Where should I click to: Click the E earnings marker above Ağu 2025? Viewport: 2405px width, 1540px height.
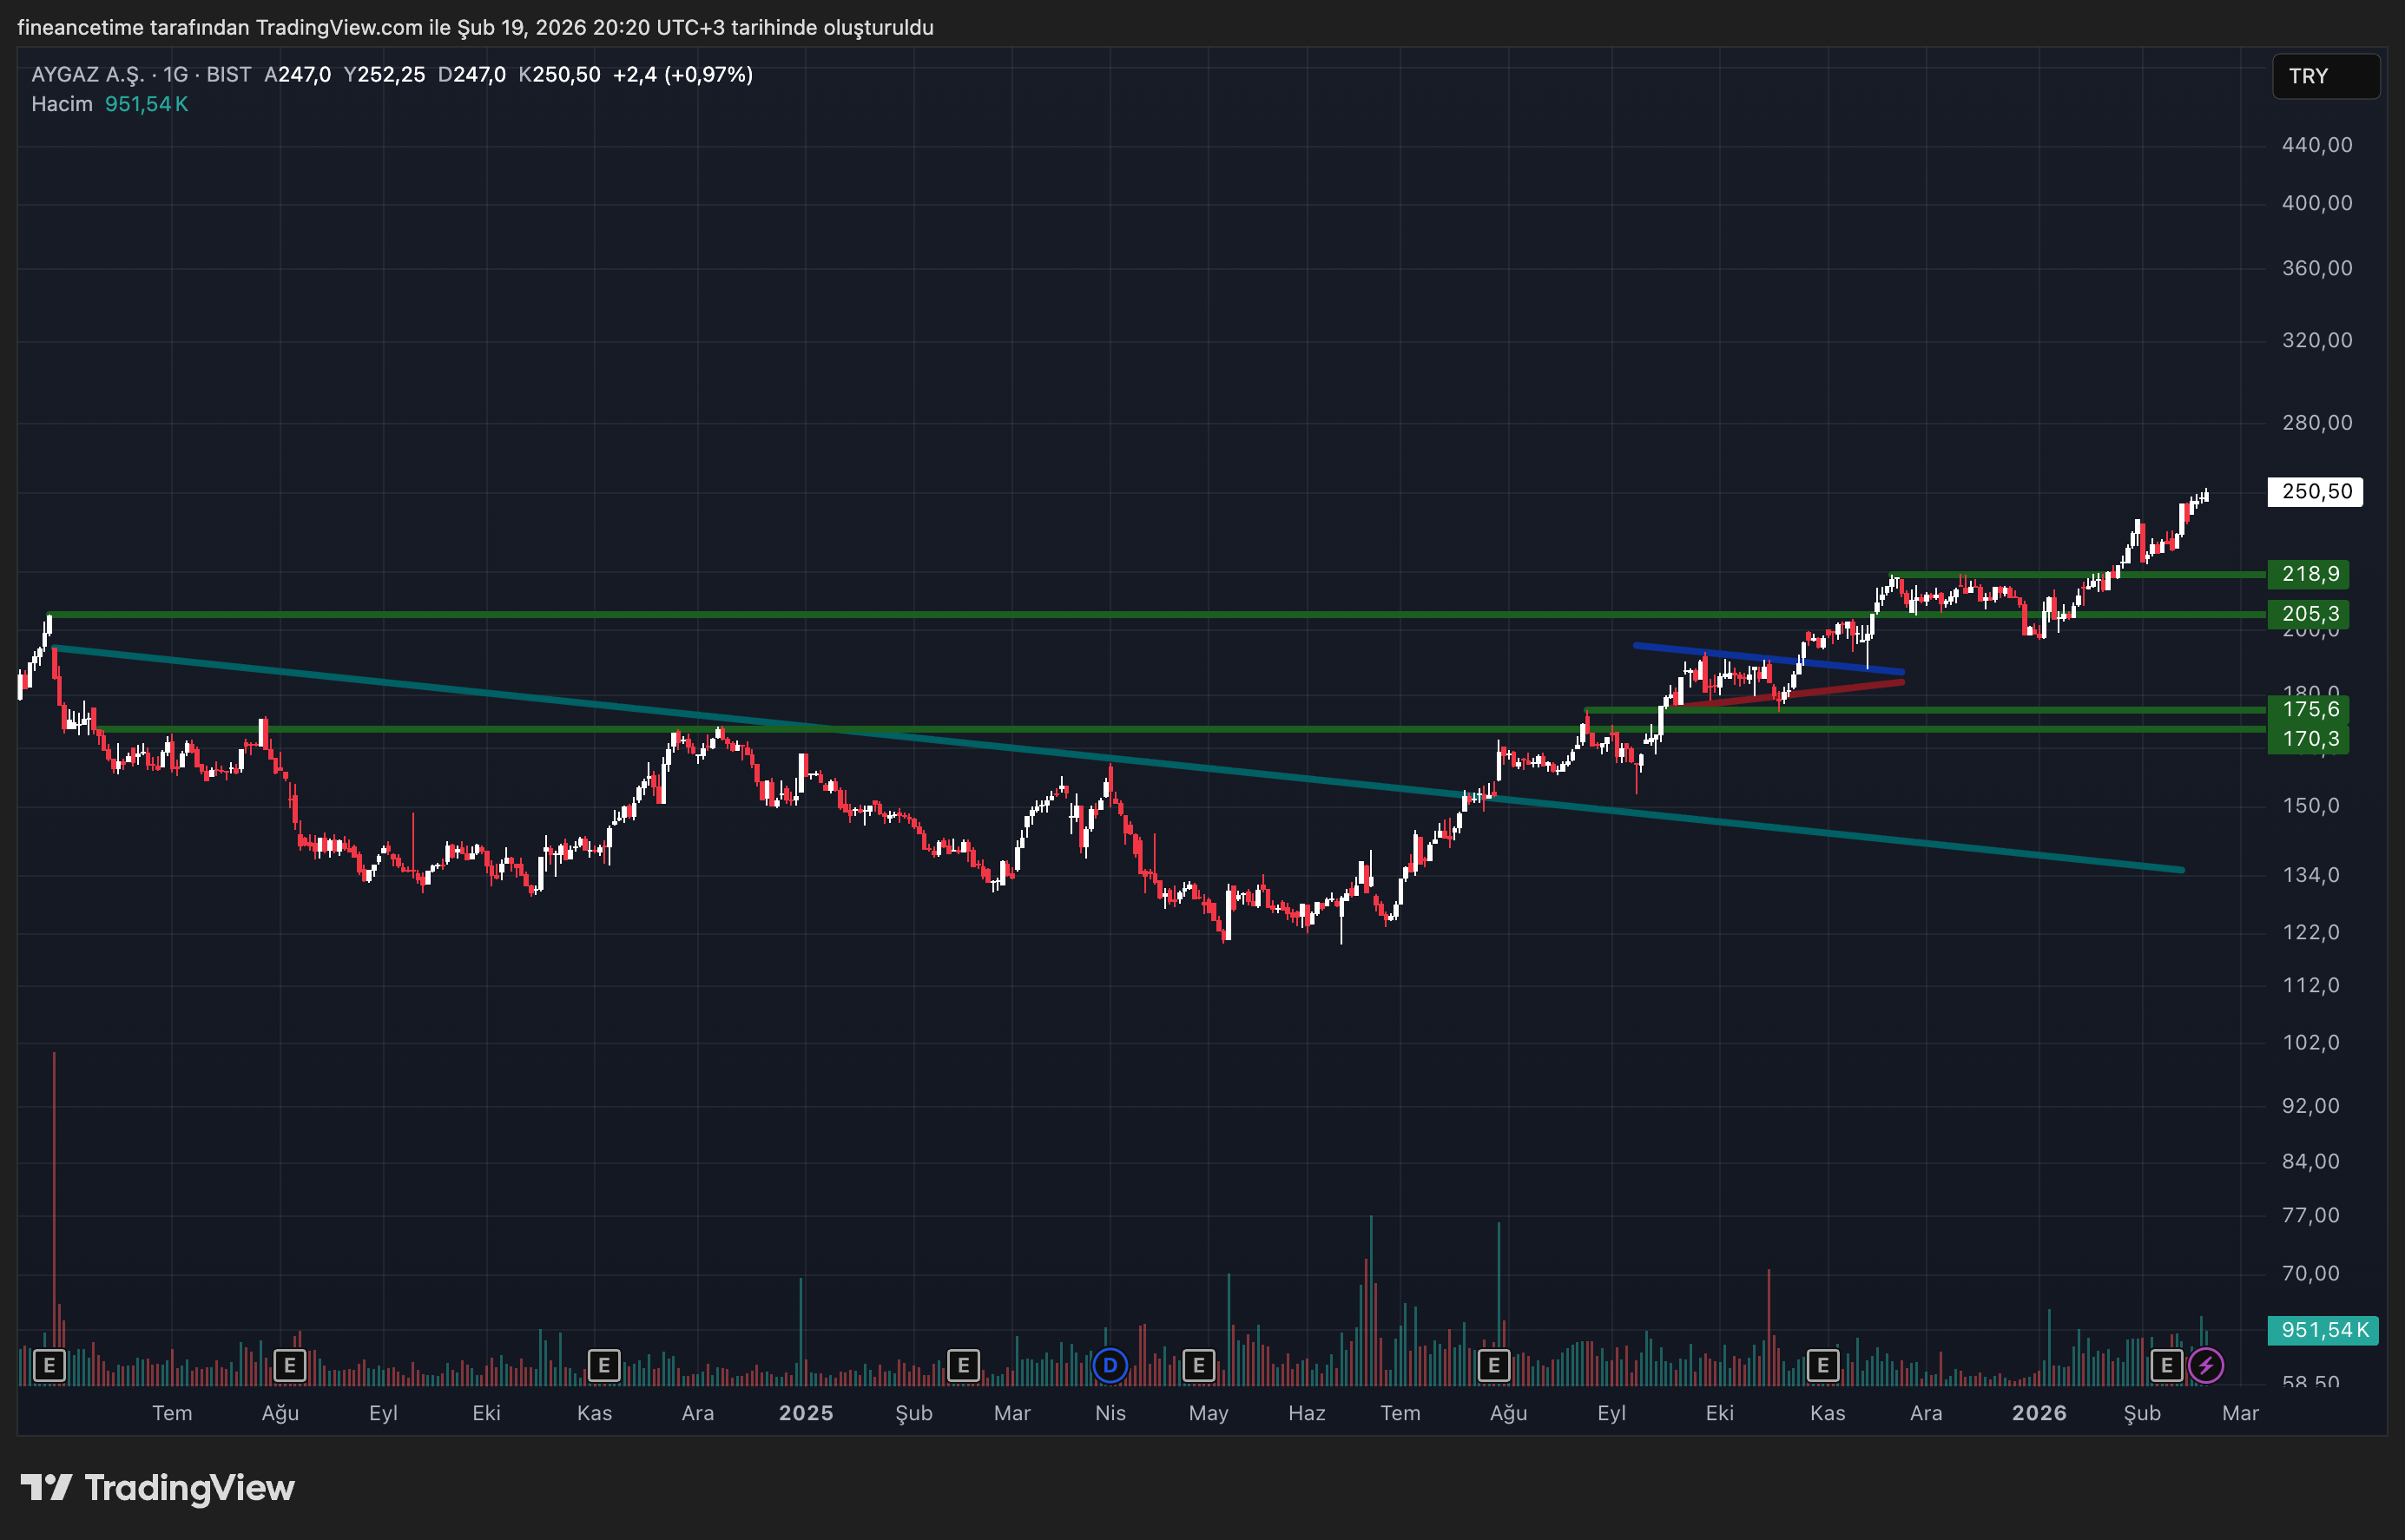point(1493,1365)
